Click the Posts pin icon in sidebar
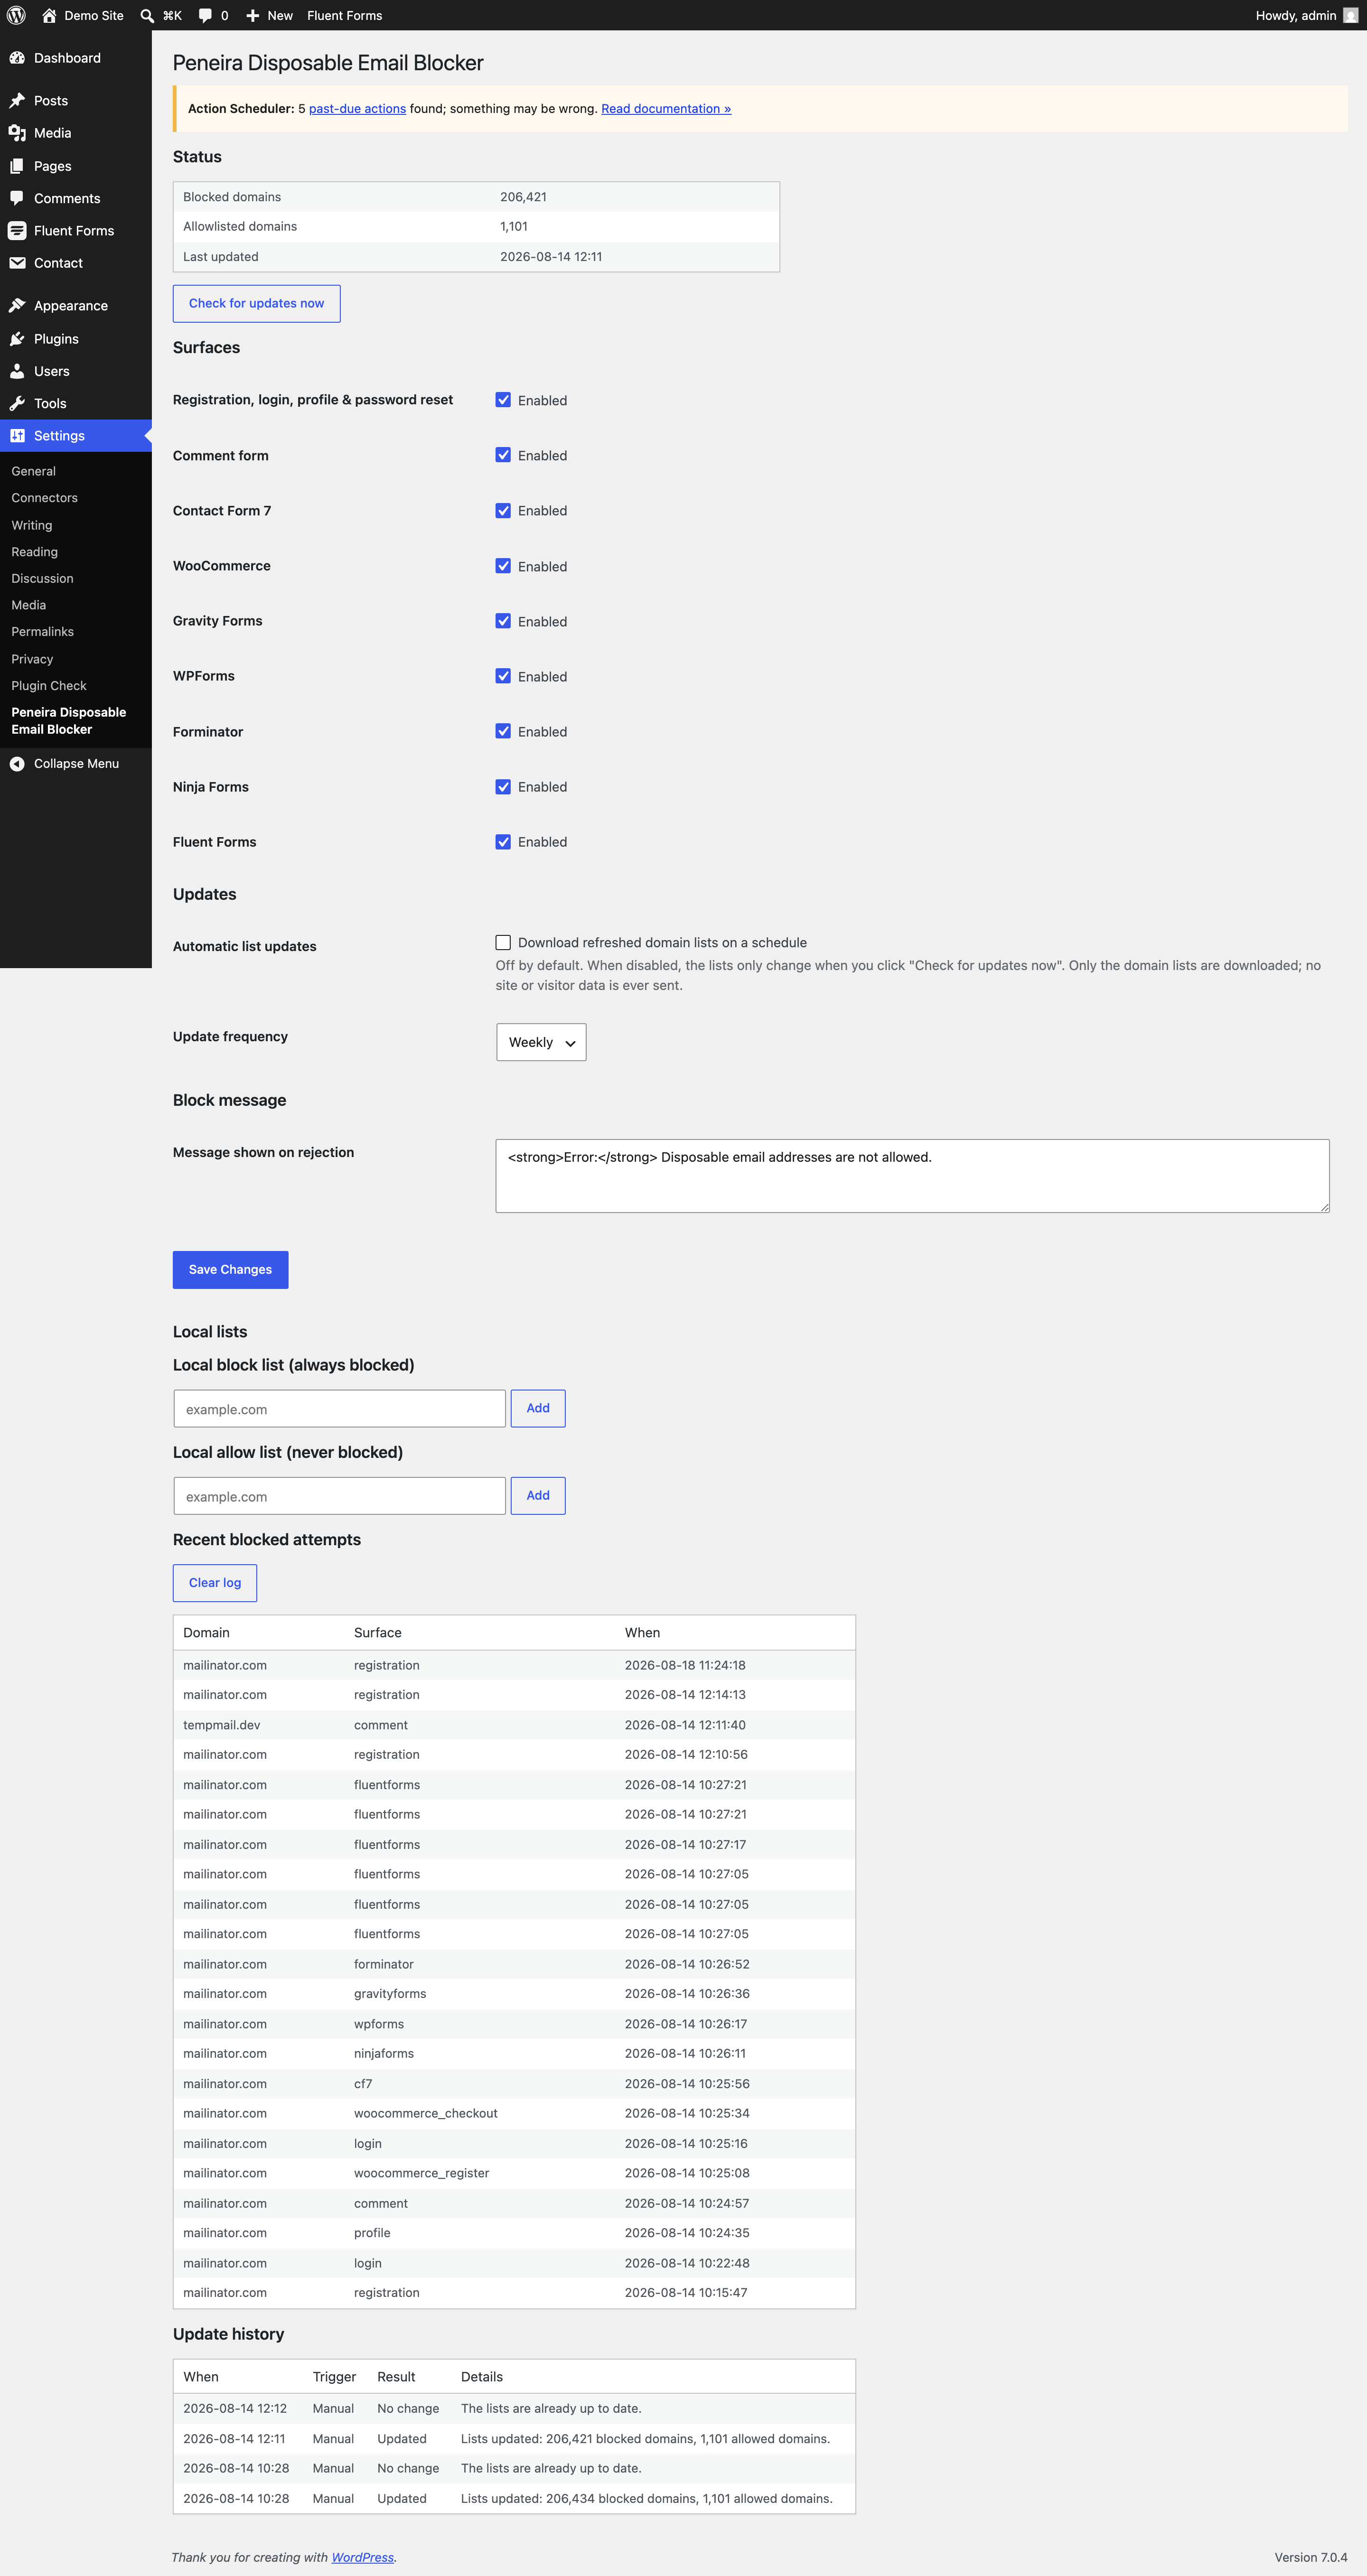Screen dimensions: 1367x2576 coord(17,101)
